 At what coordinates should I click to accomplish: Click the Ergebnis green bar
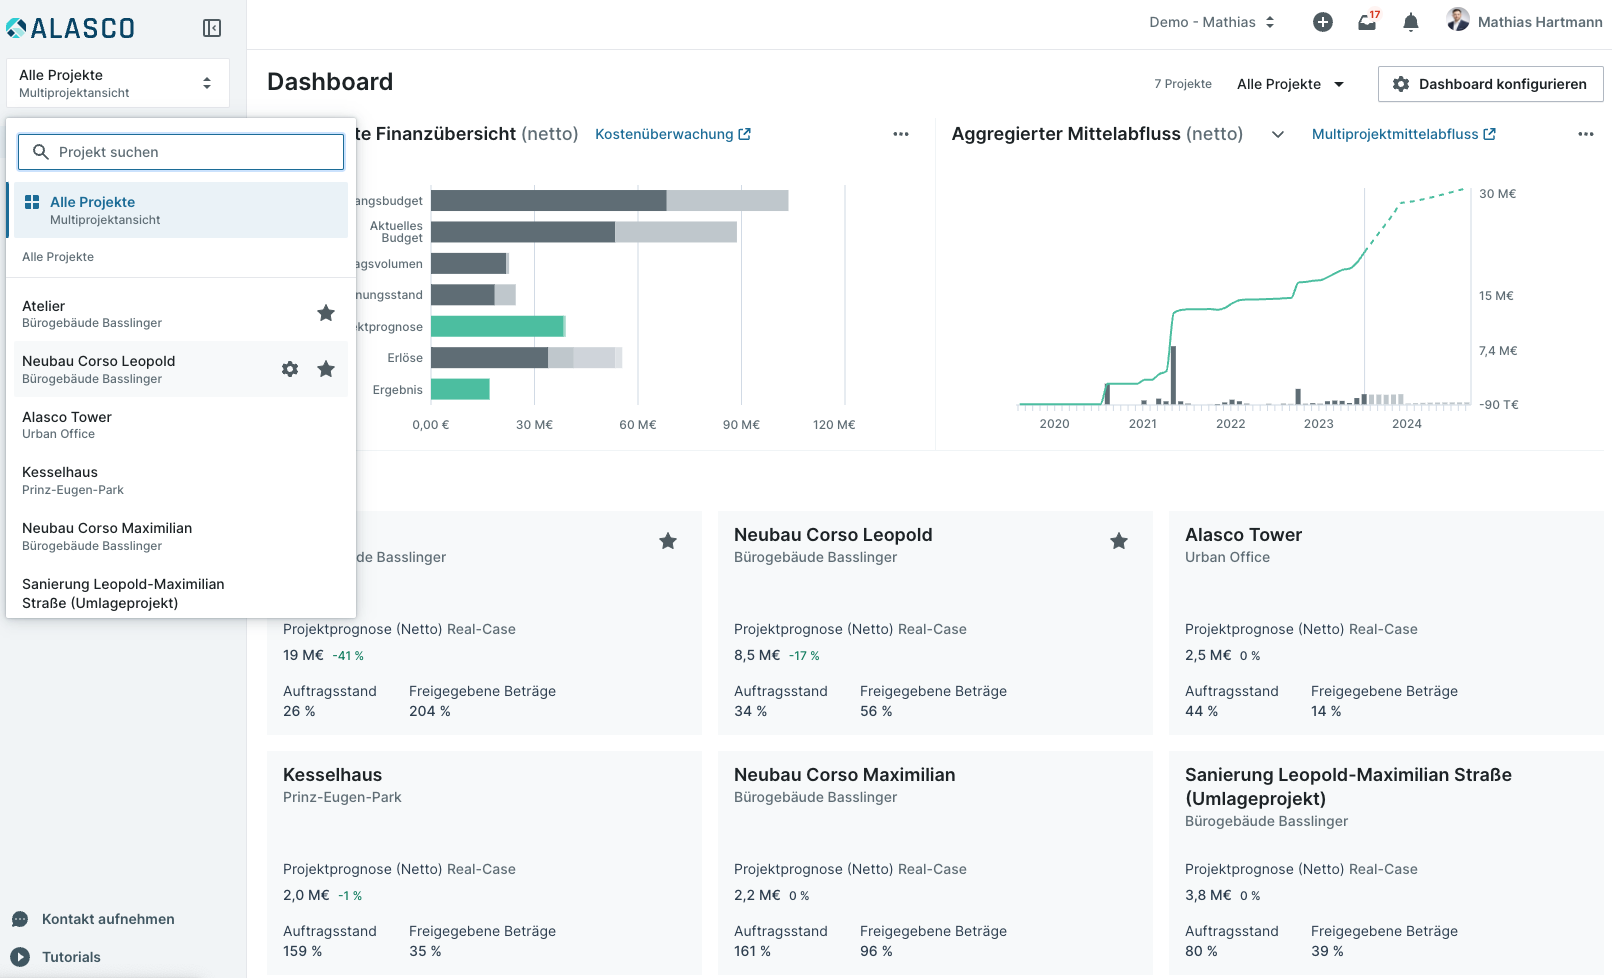click(460, 389)
